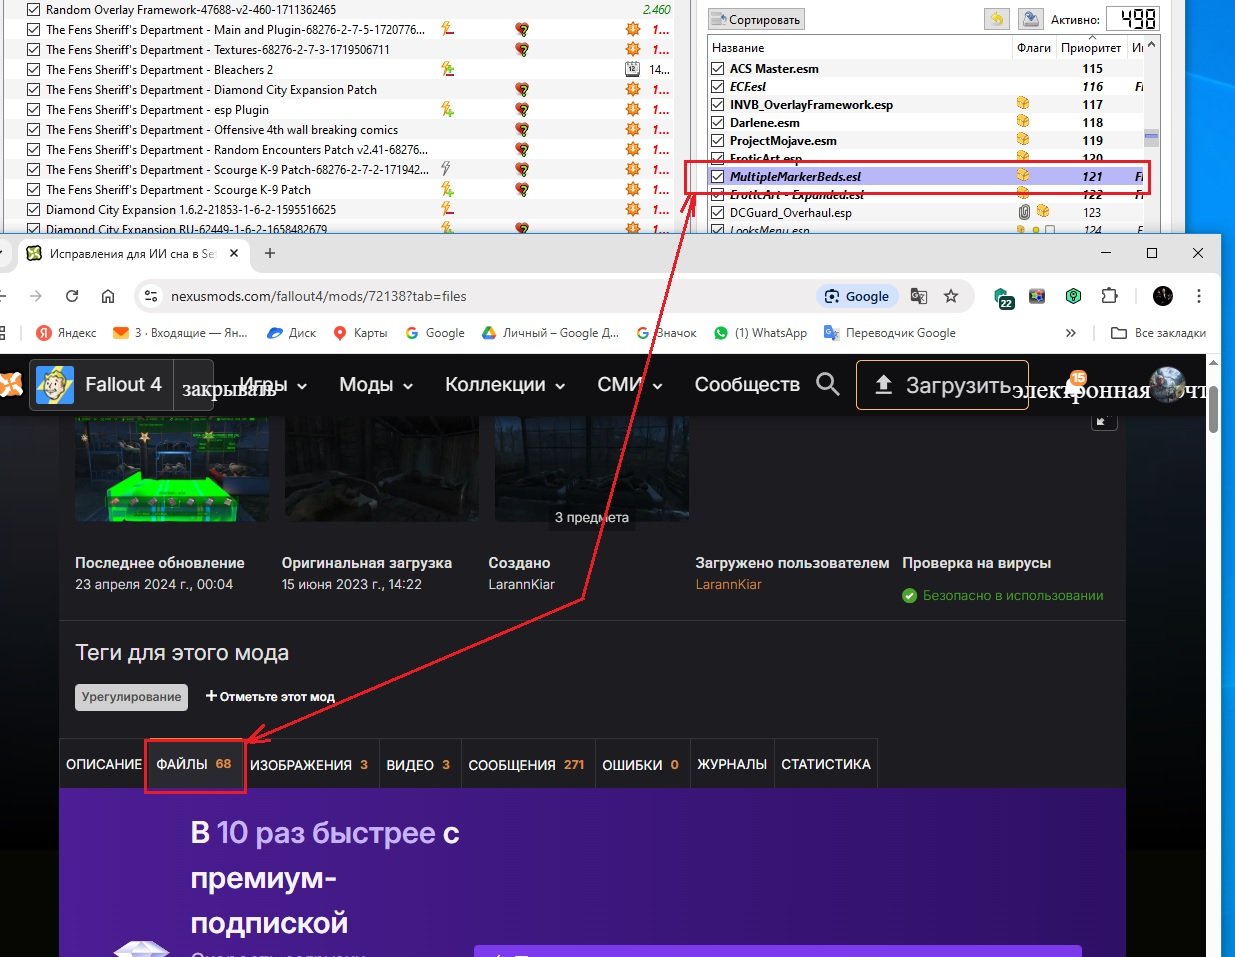
Task: Open the СООБЩЕНИЯ tab
Action: tap(526, 765)
